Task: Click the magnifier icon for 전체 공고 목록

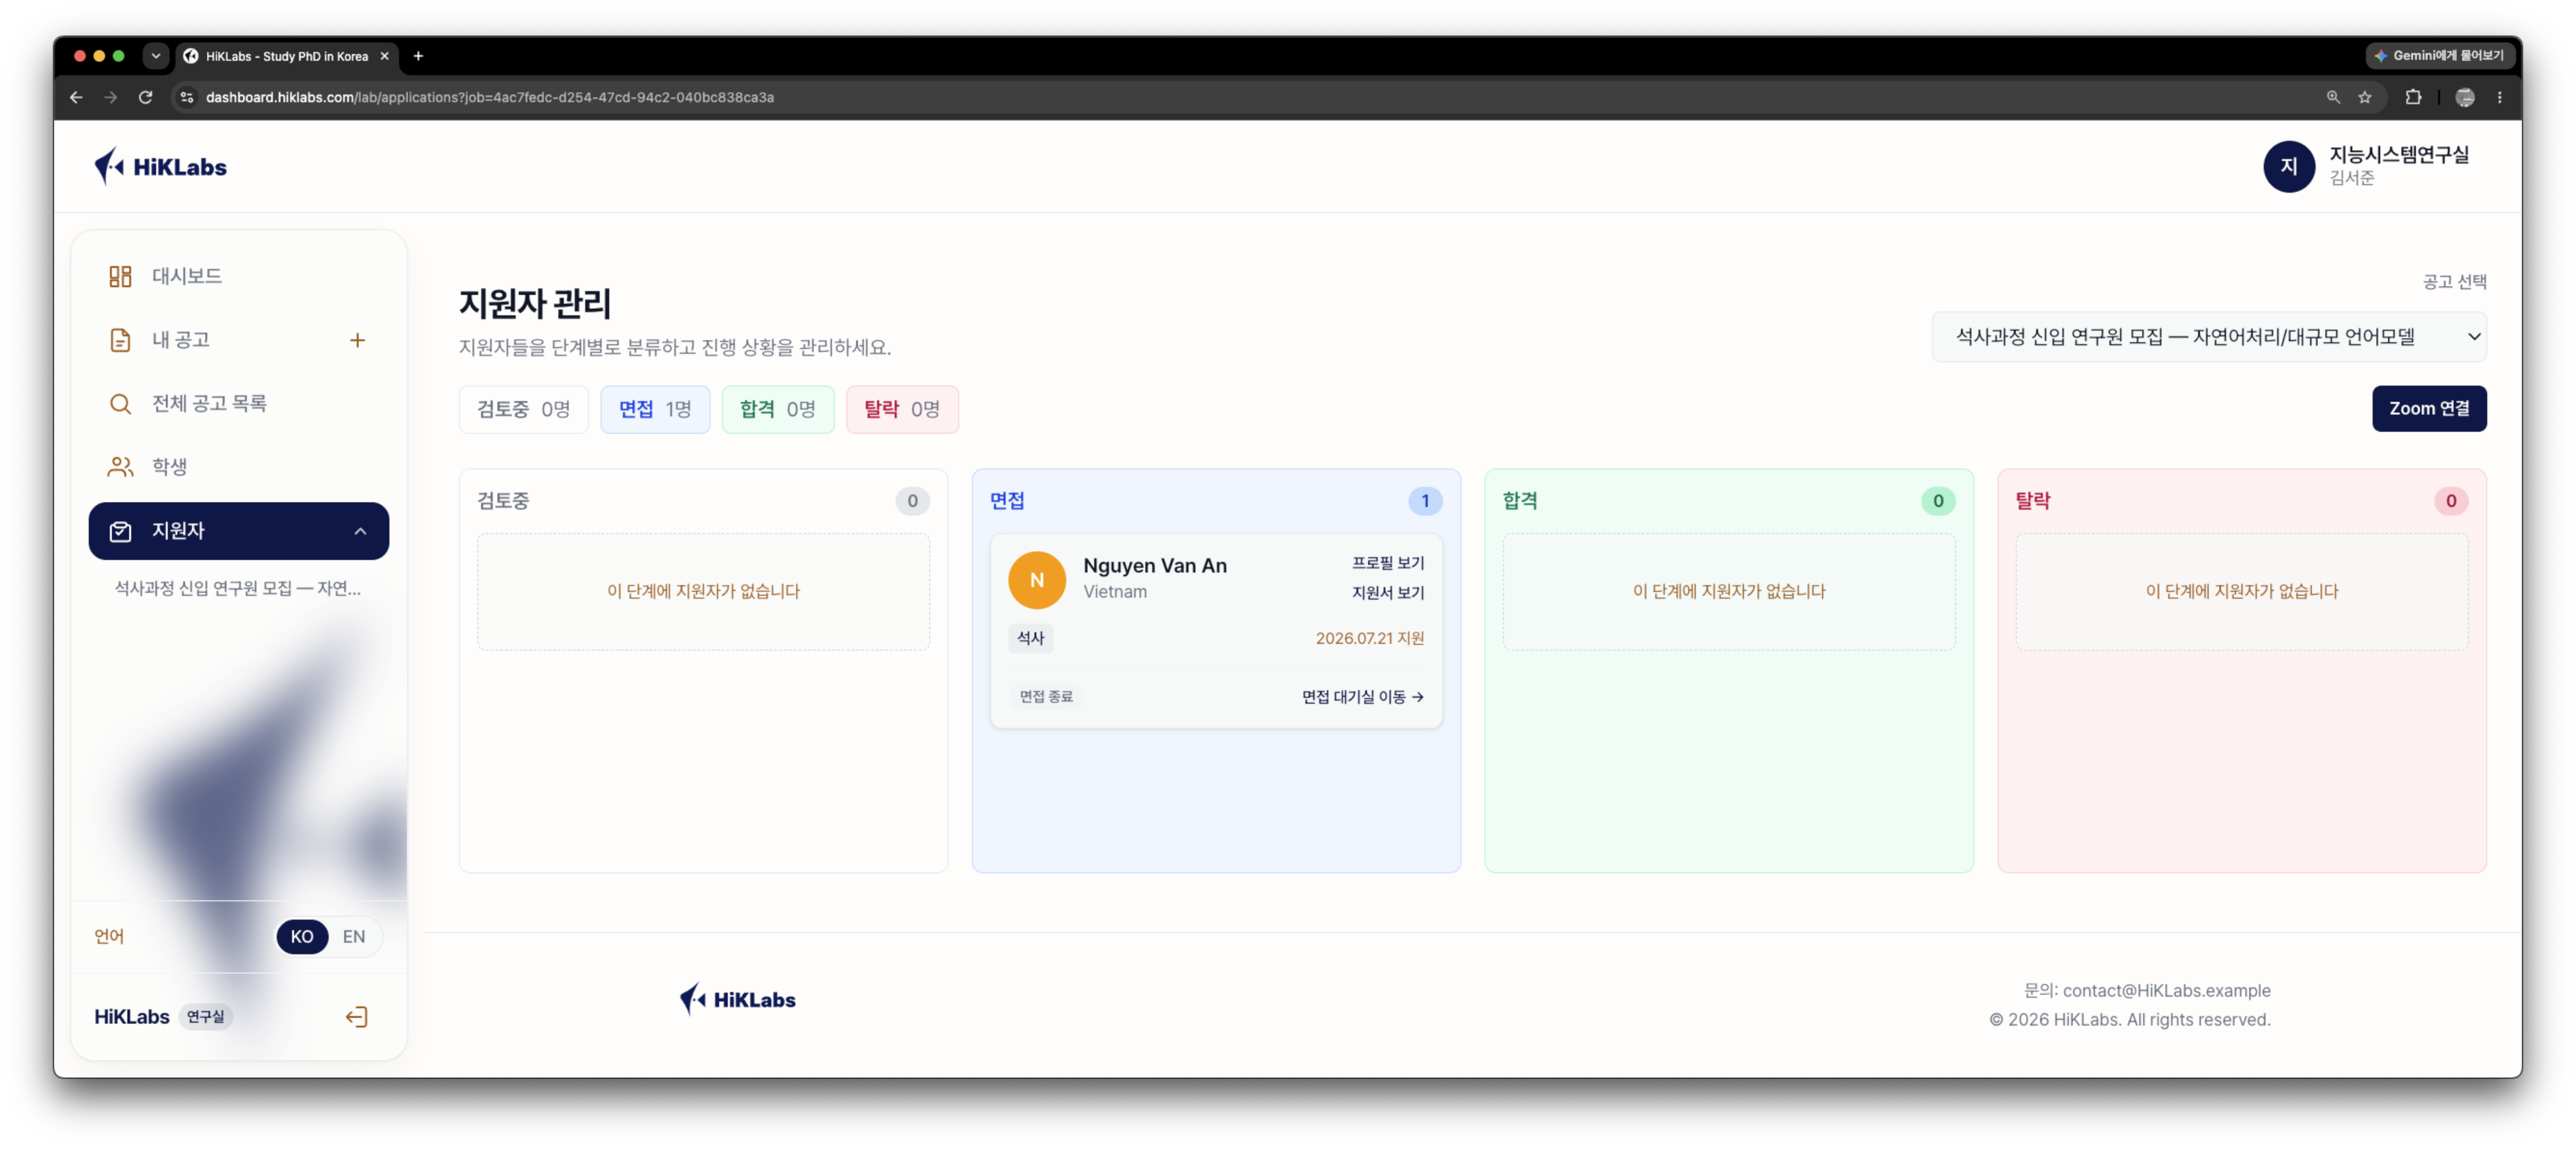Action: coord(120,403)
